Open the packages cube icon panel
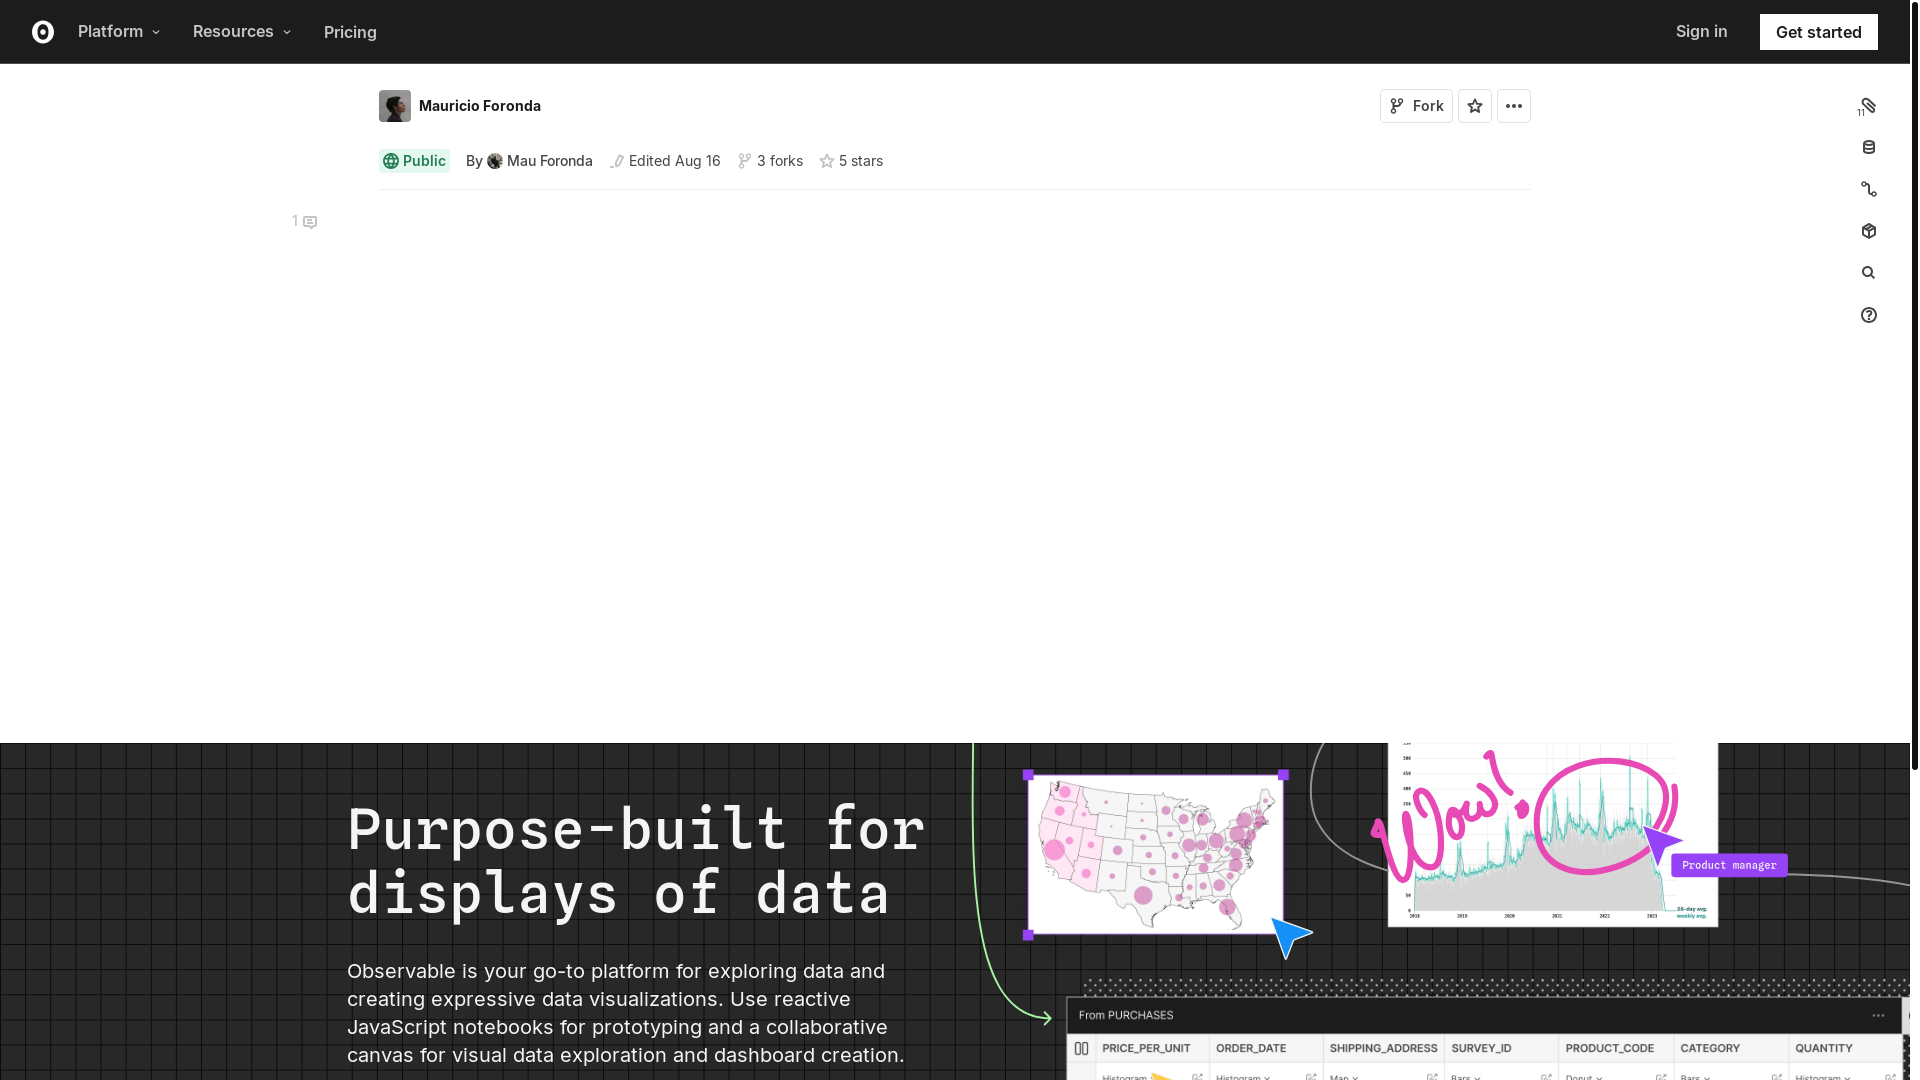 coord(1868,231)
